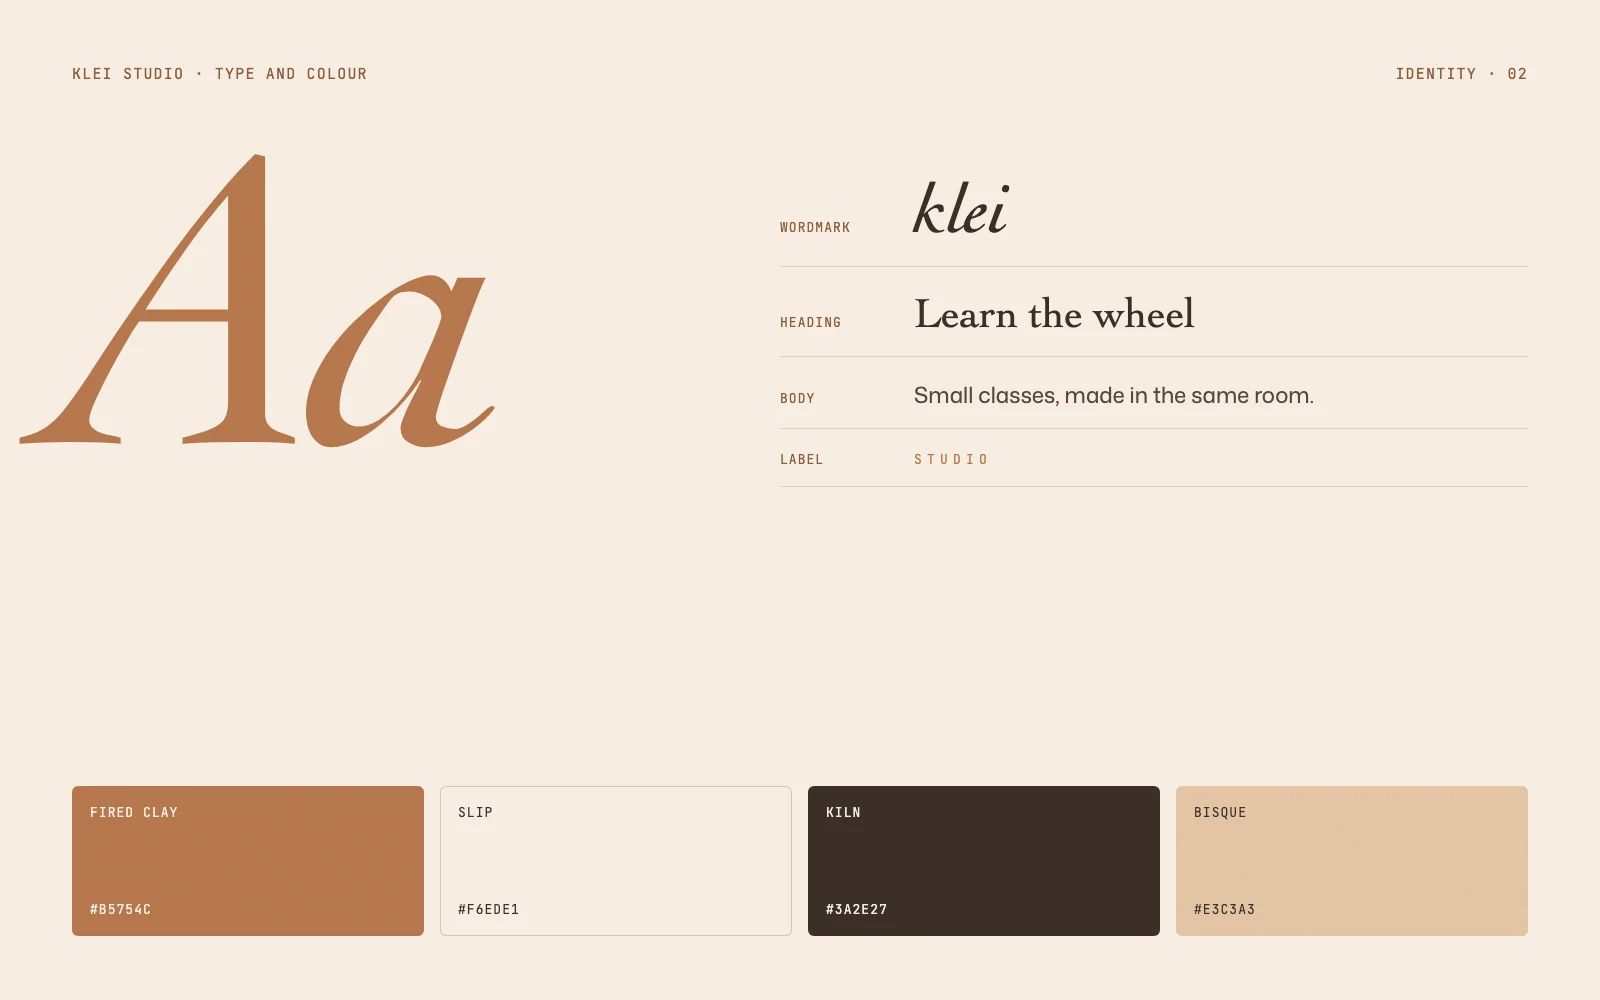Pick the Kiln dark swatch
This screenshot has height=1000, width=1600.
coord(984,861)
